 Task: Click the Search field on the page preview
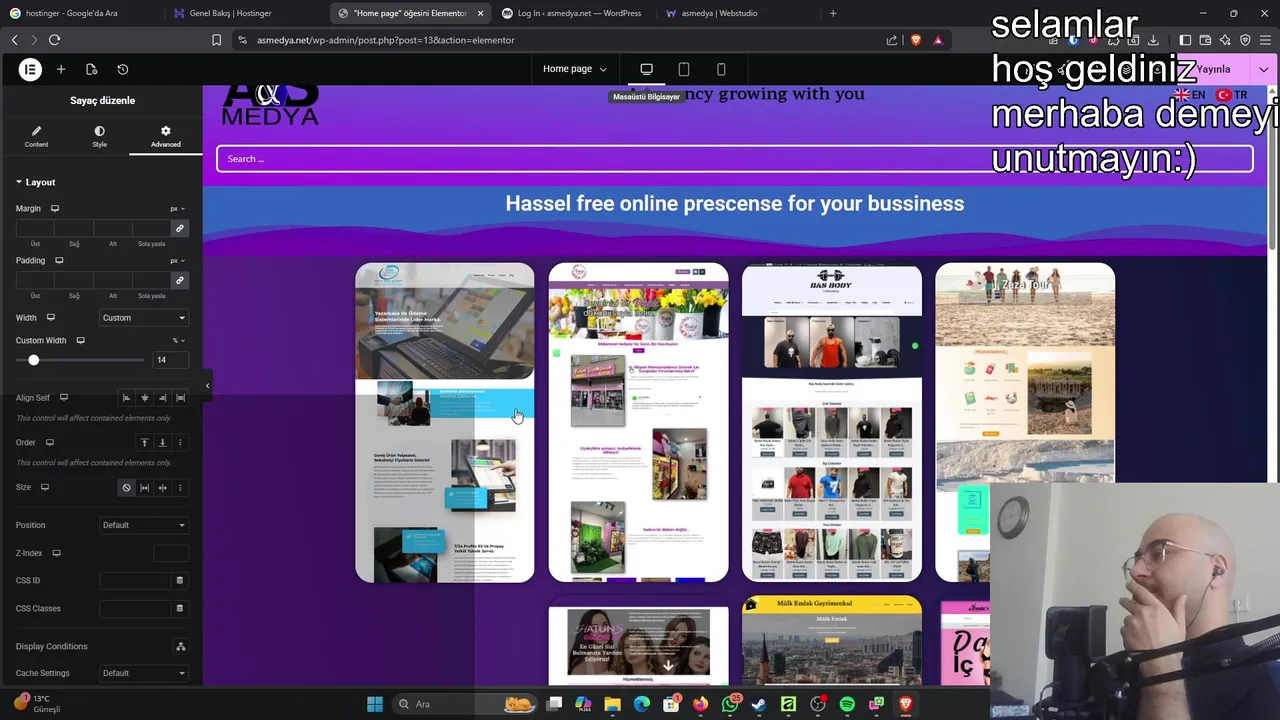[735, 158]
